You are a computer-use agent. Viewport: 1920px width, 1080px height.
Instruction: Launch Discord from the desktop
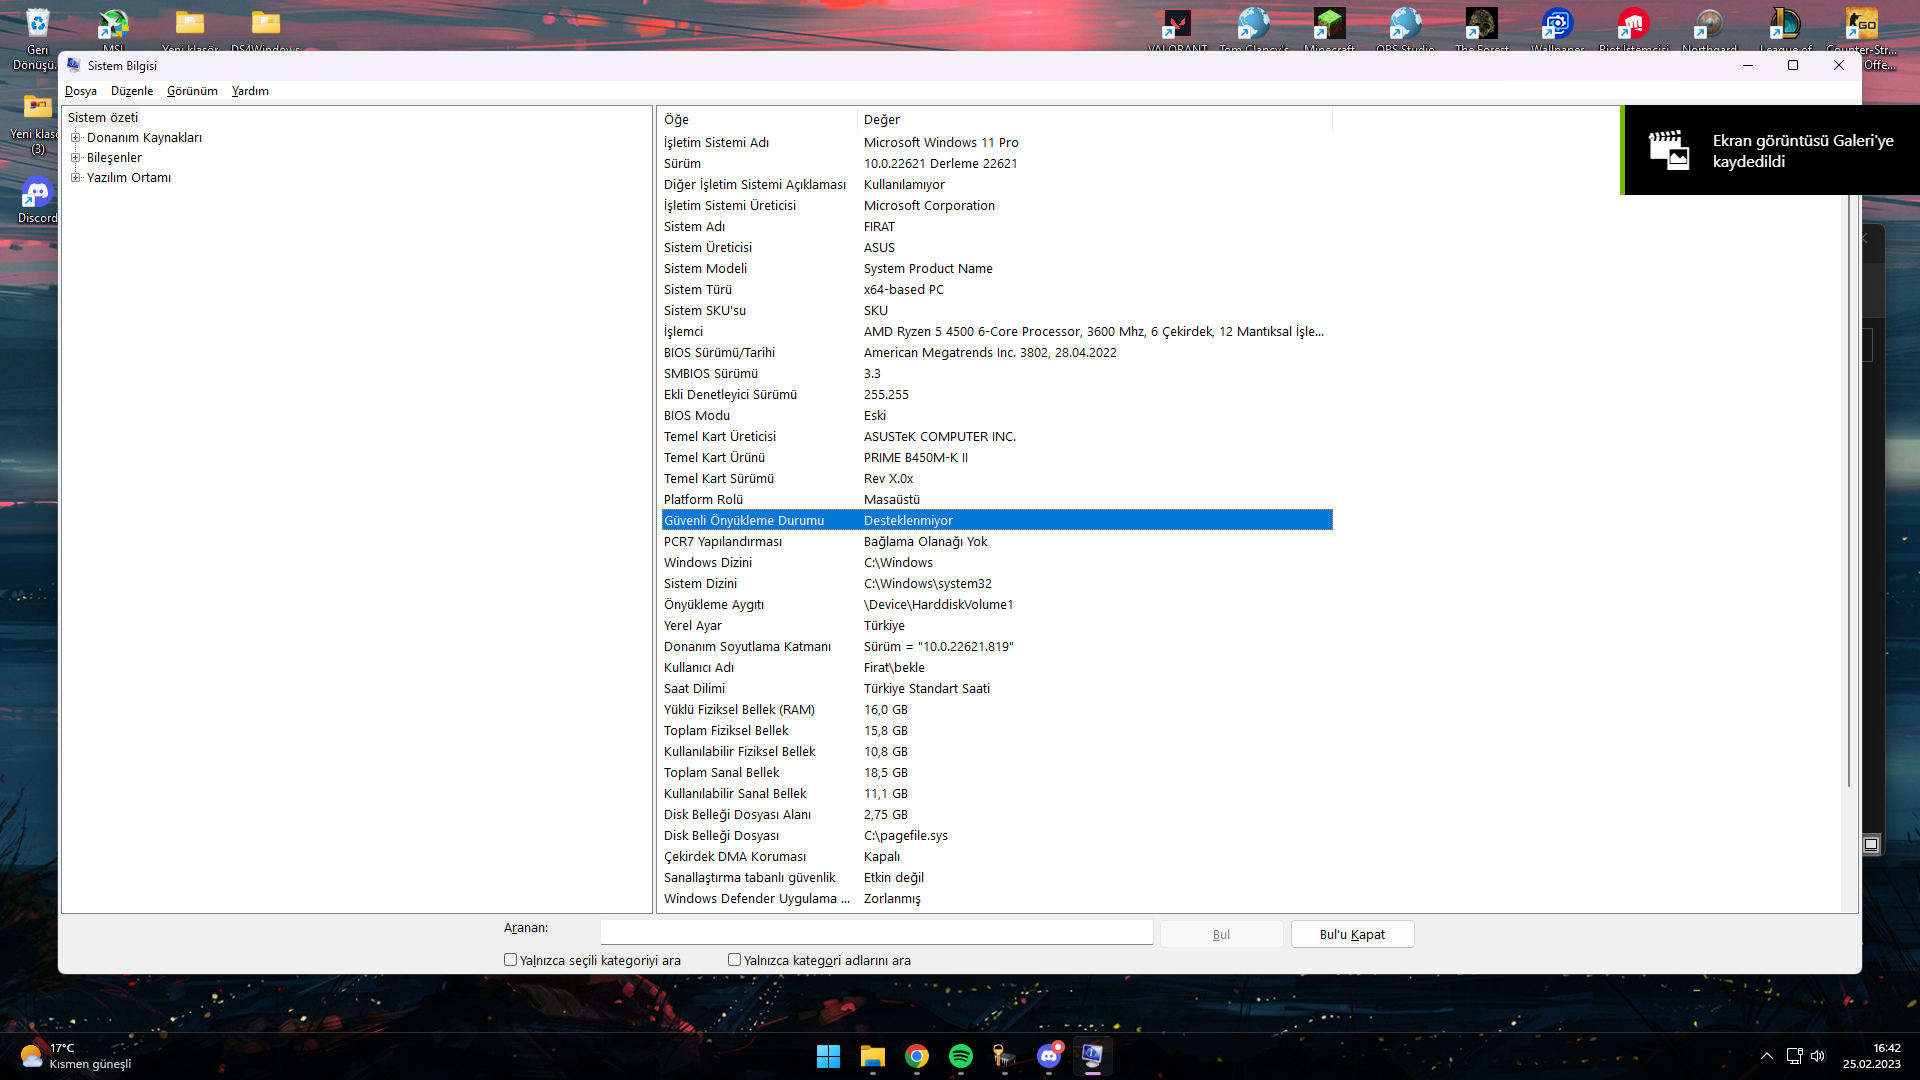[x=37, y=199]
